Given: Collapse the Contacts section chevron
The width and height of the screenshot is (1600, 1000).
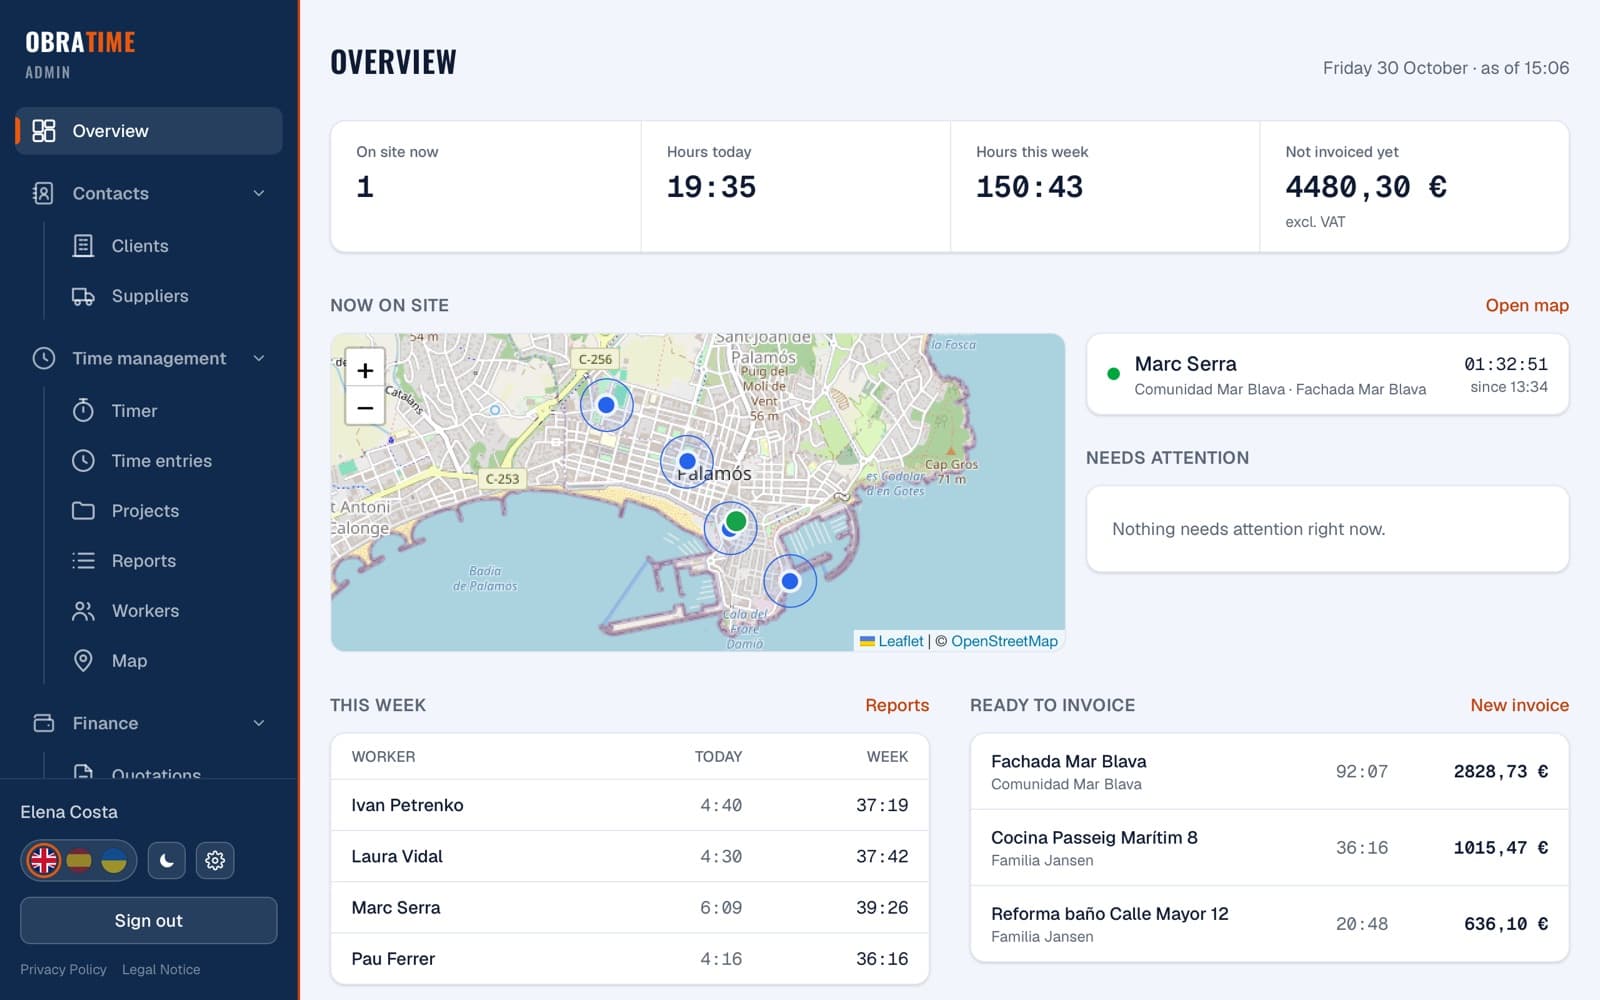Looking at the screenshot, I should (x=259, y=193).
